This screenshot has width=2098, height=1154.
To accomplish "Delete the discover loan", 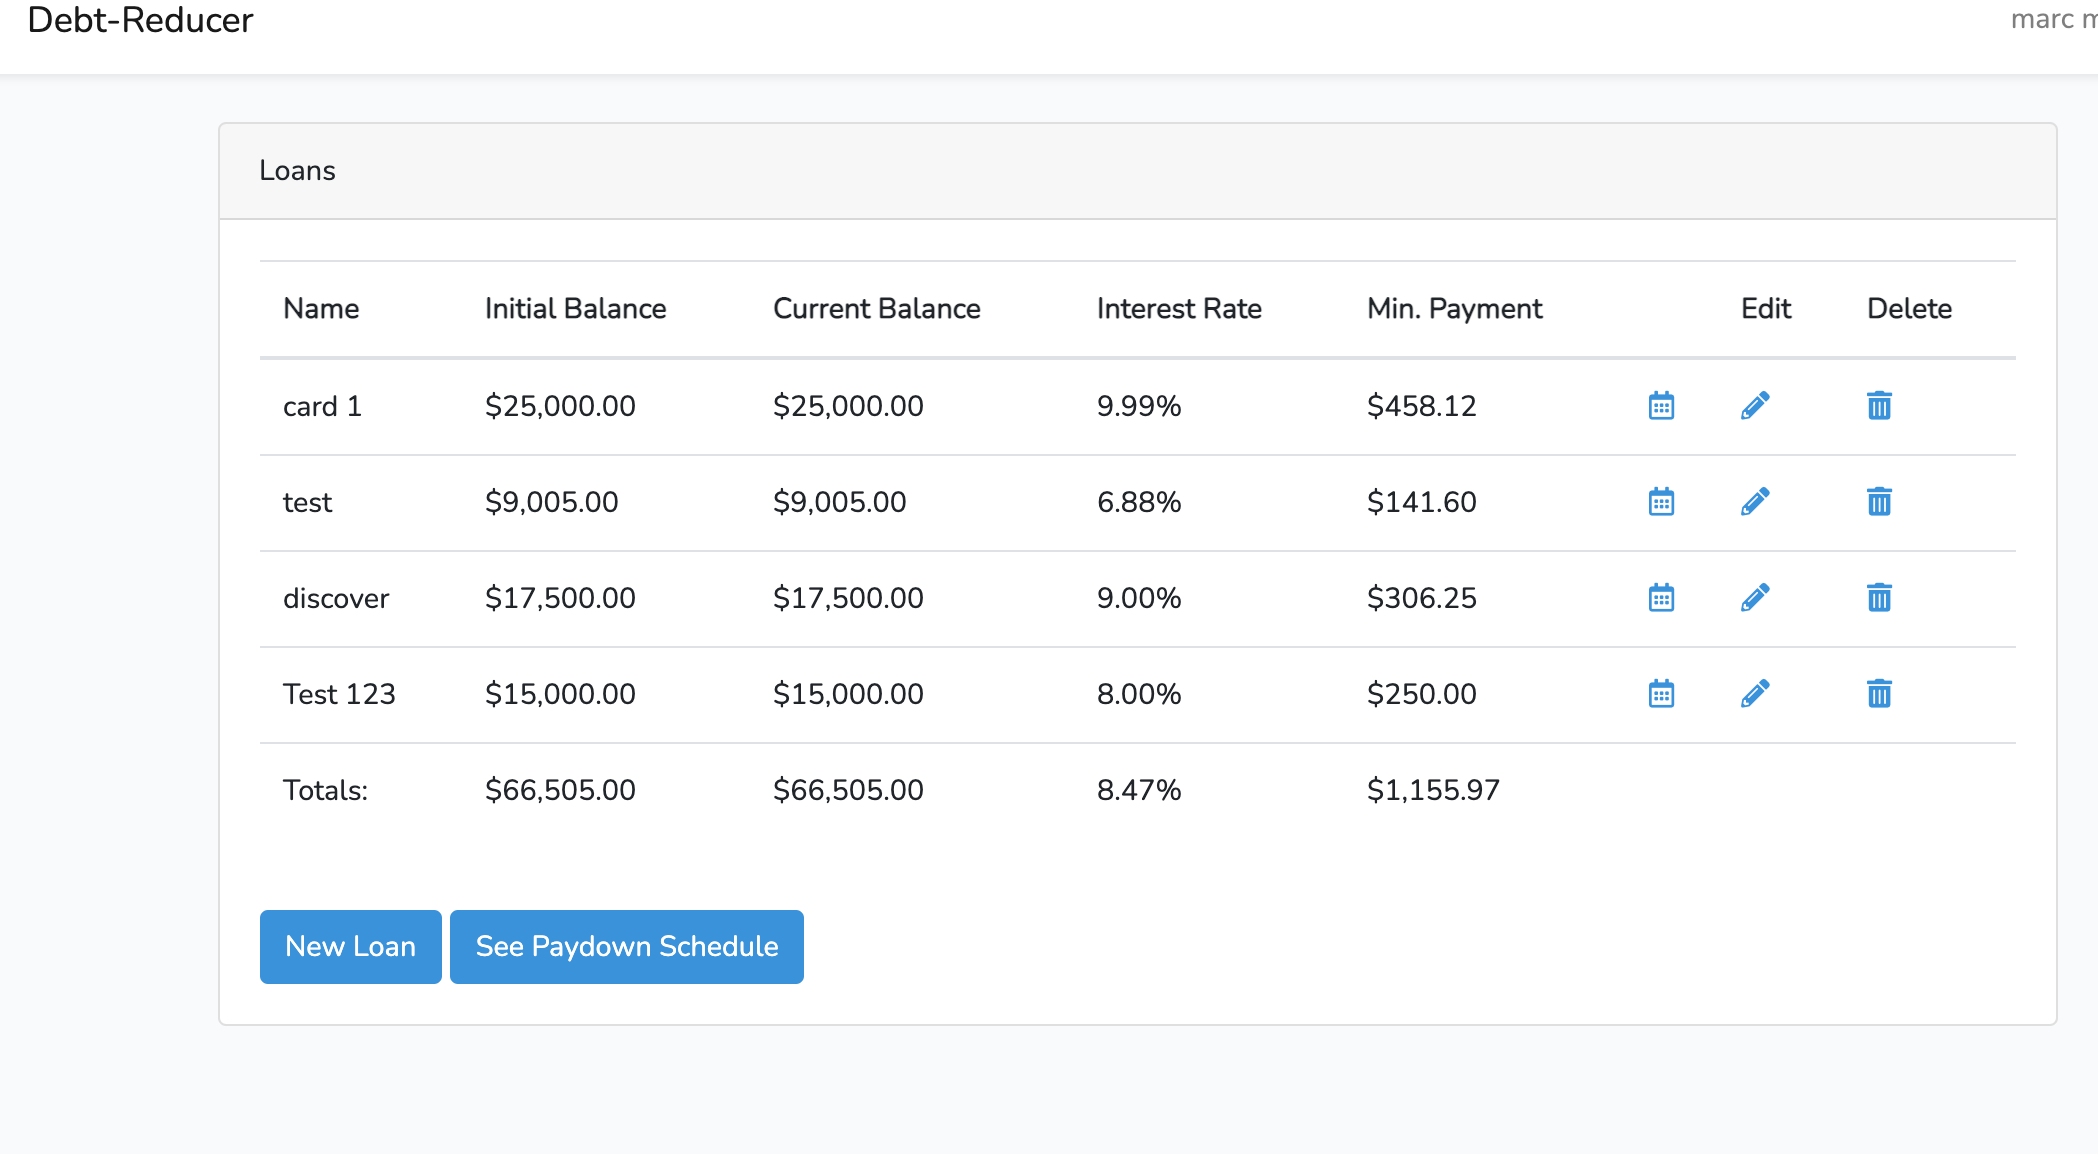I will (1879, 598).
